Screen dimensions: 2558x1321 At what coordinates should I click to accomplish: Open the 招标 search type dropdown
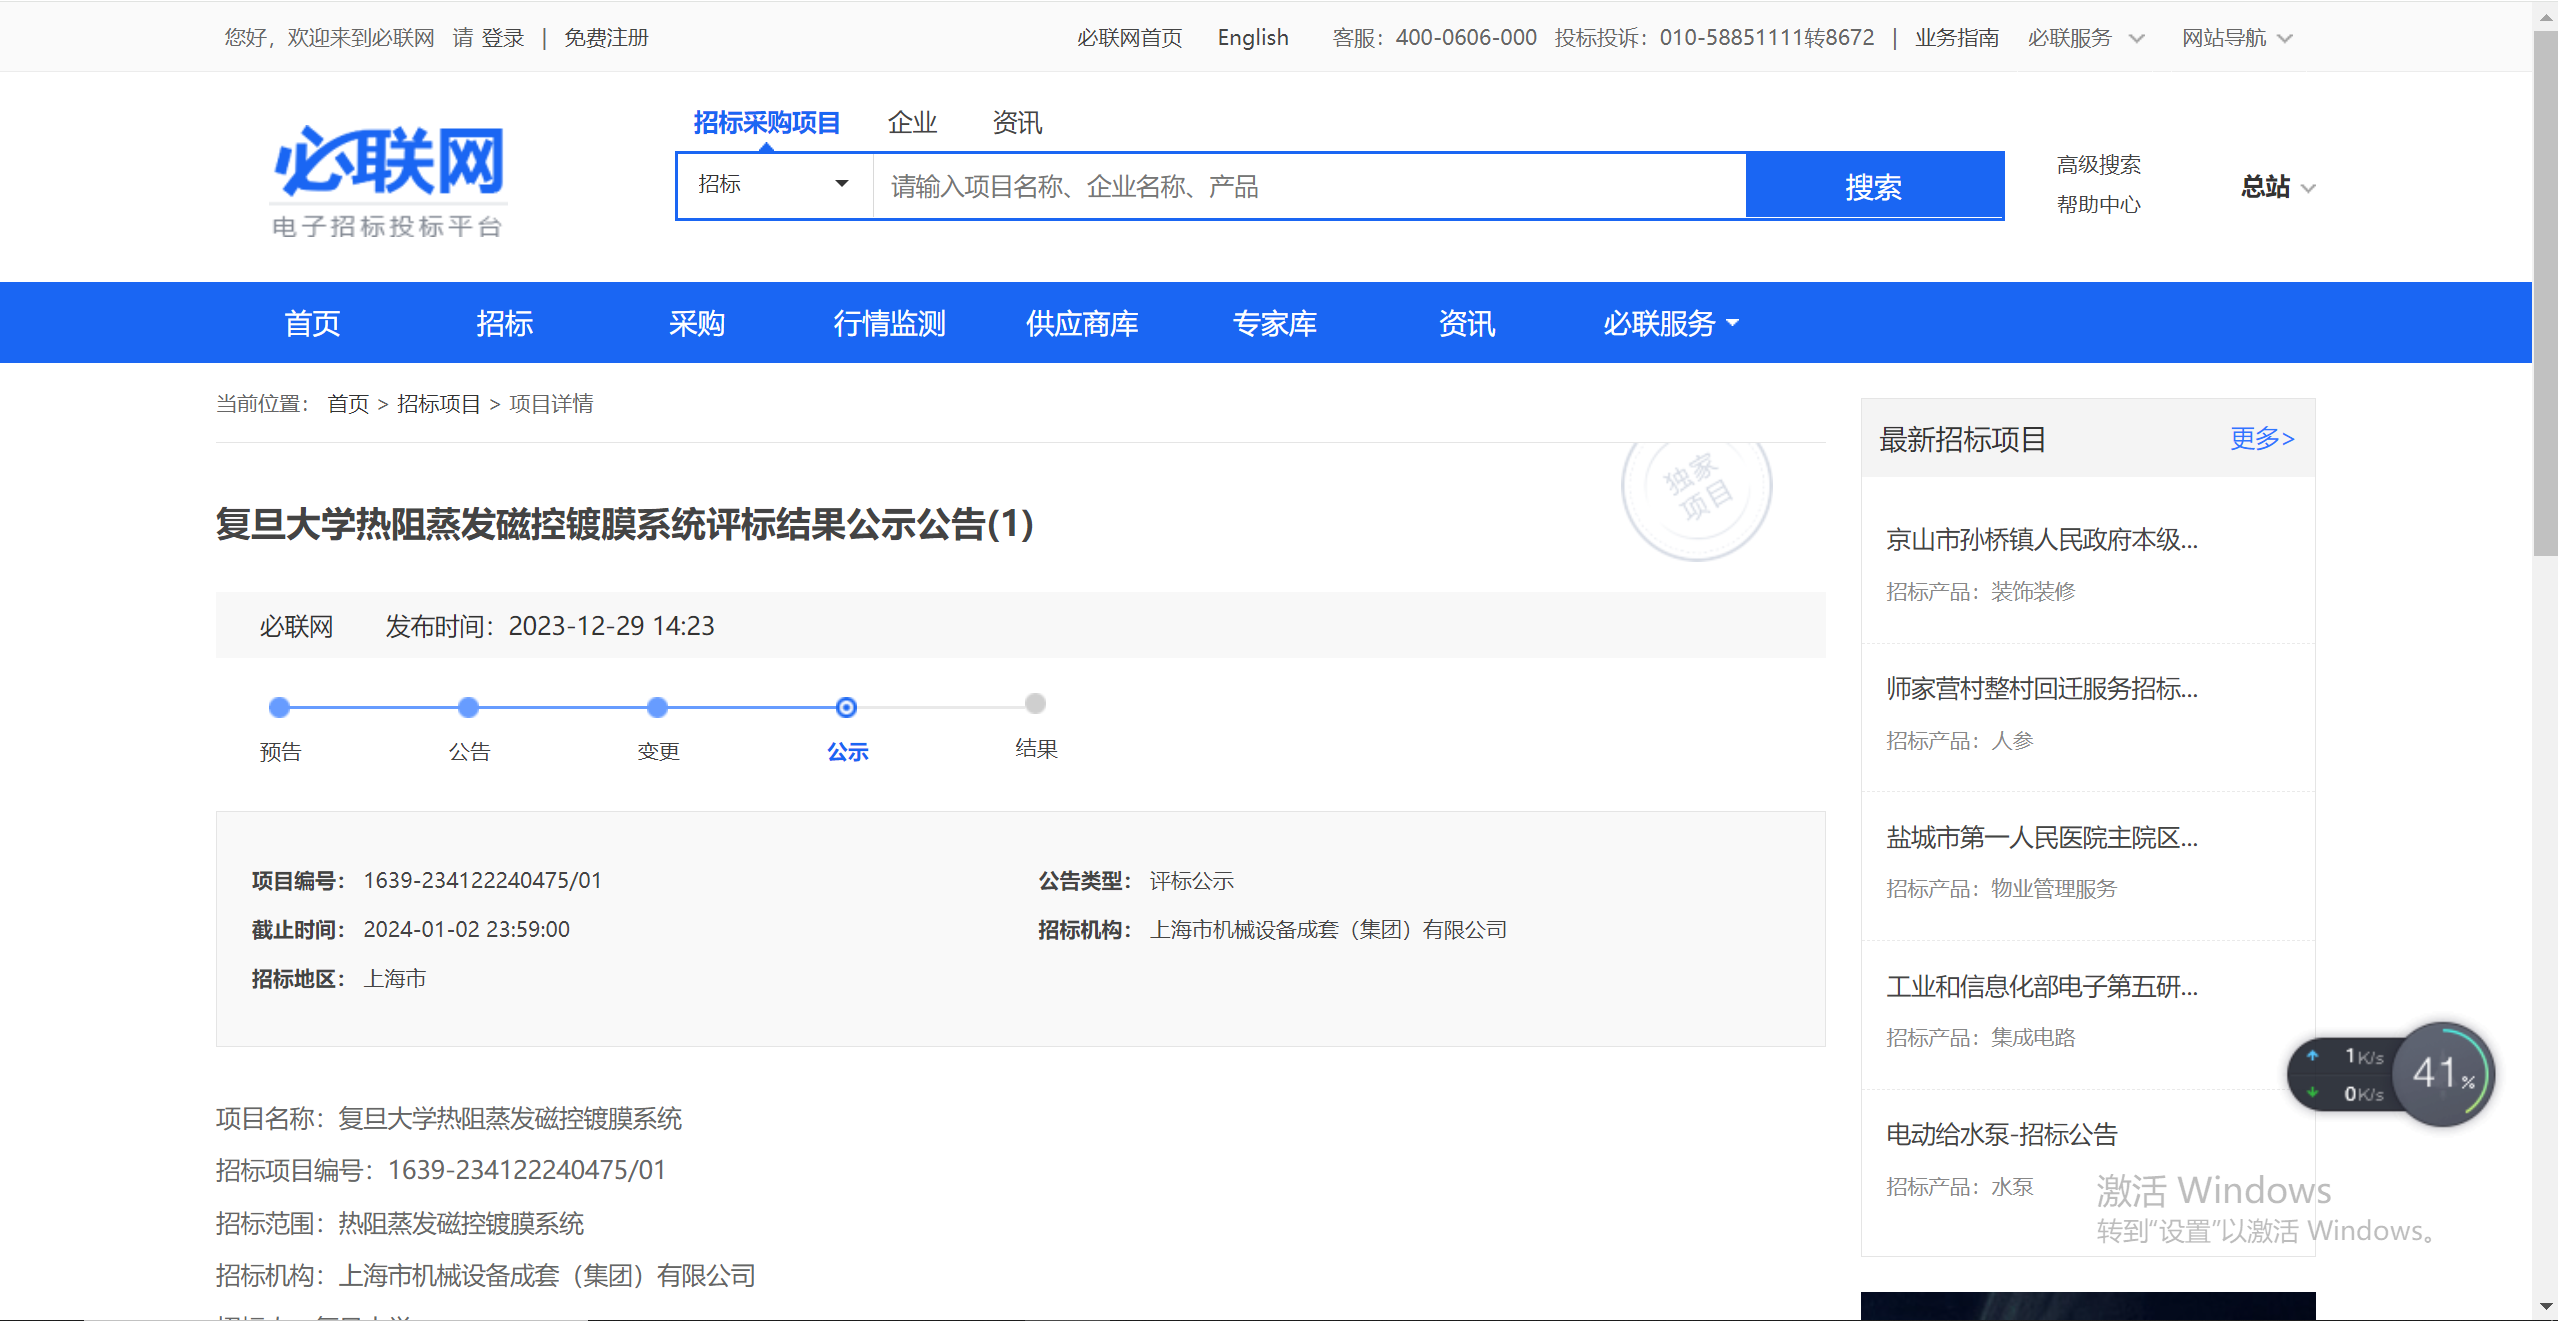click(x=775, y=185)
